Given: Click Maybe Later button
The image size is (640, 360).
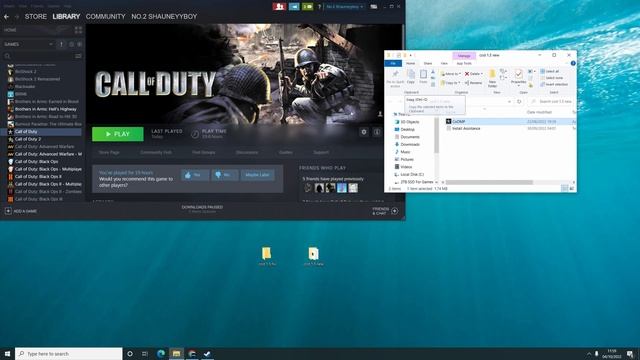Looking at the screenshot, I should (x=257, y=175).
